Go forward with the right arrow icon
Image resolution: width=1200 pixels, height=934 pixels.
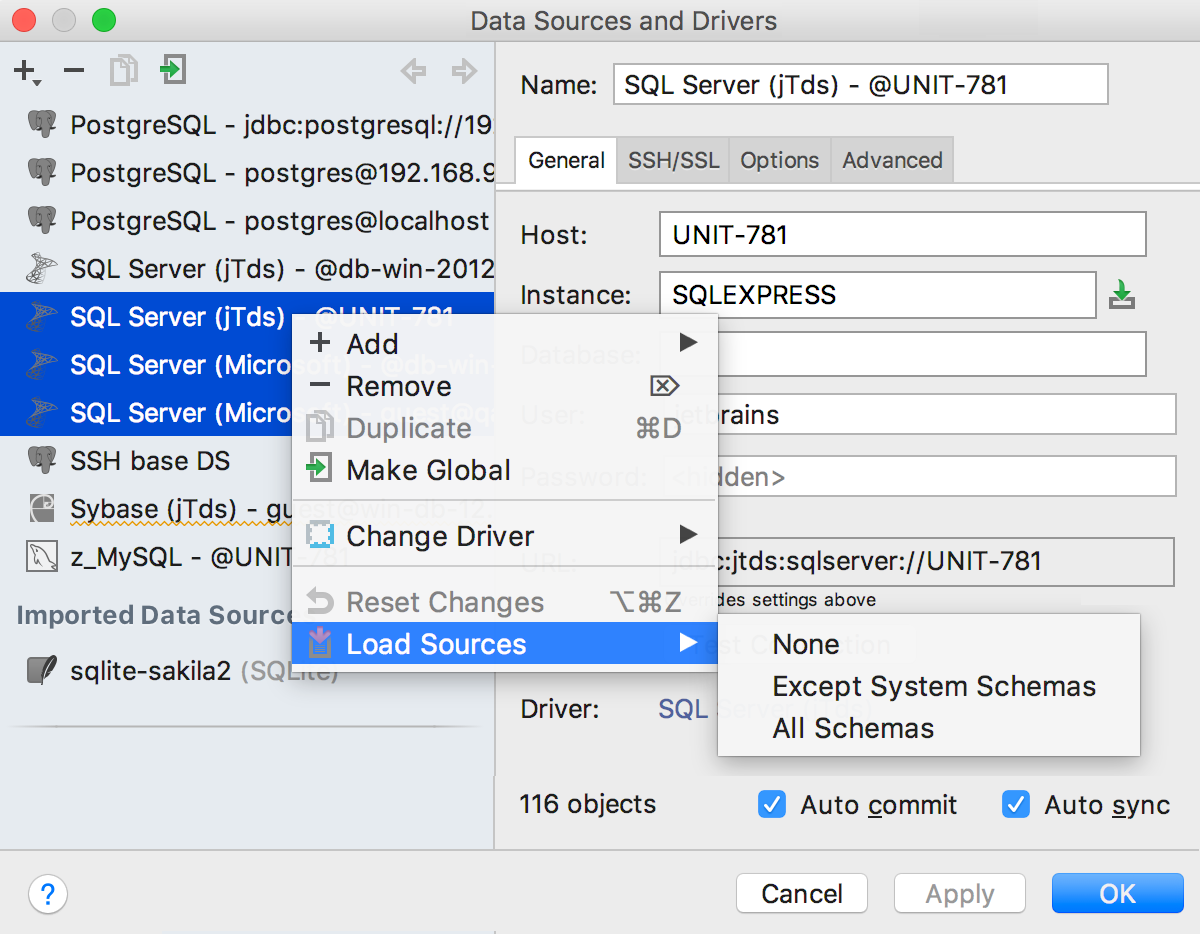point(464,70)
